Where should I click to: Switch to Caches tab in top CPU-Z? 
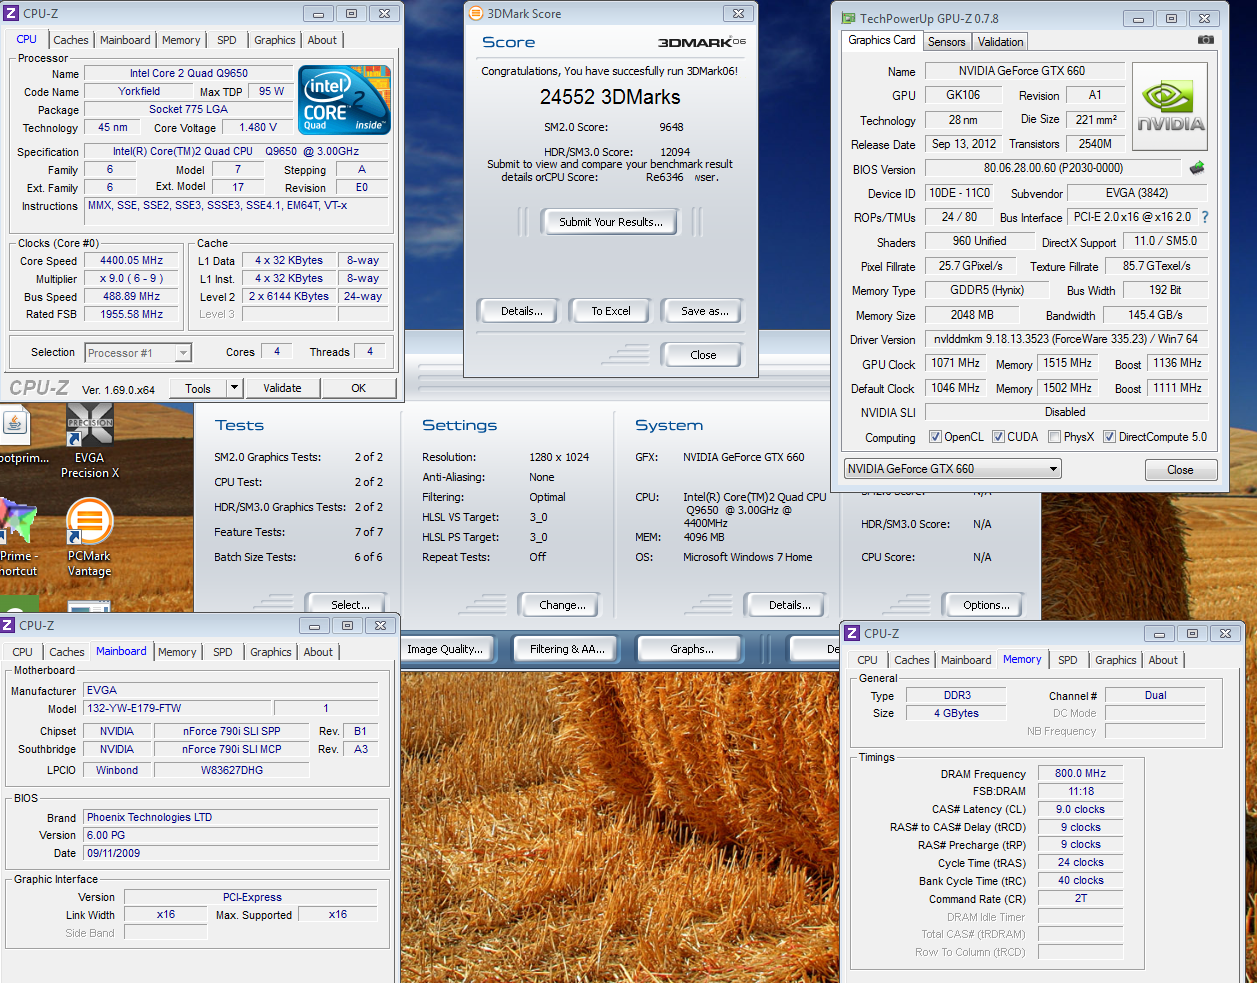point(71,40)
